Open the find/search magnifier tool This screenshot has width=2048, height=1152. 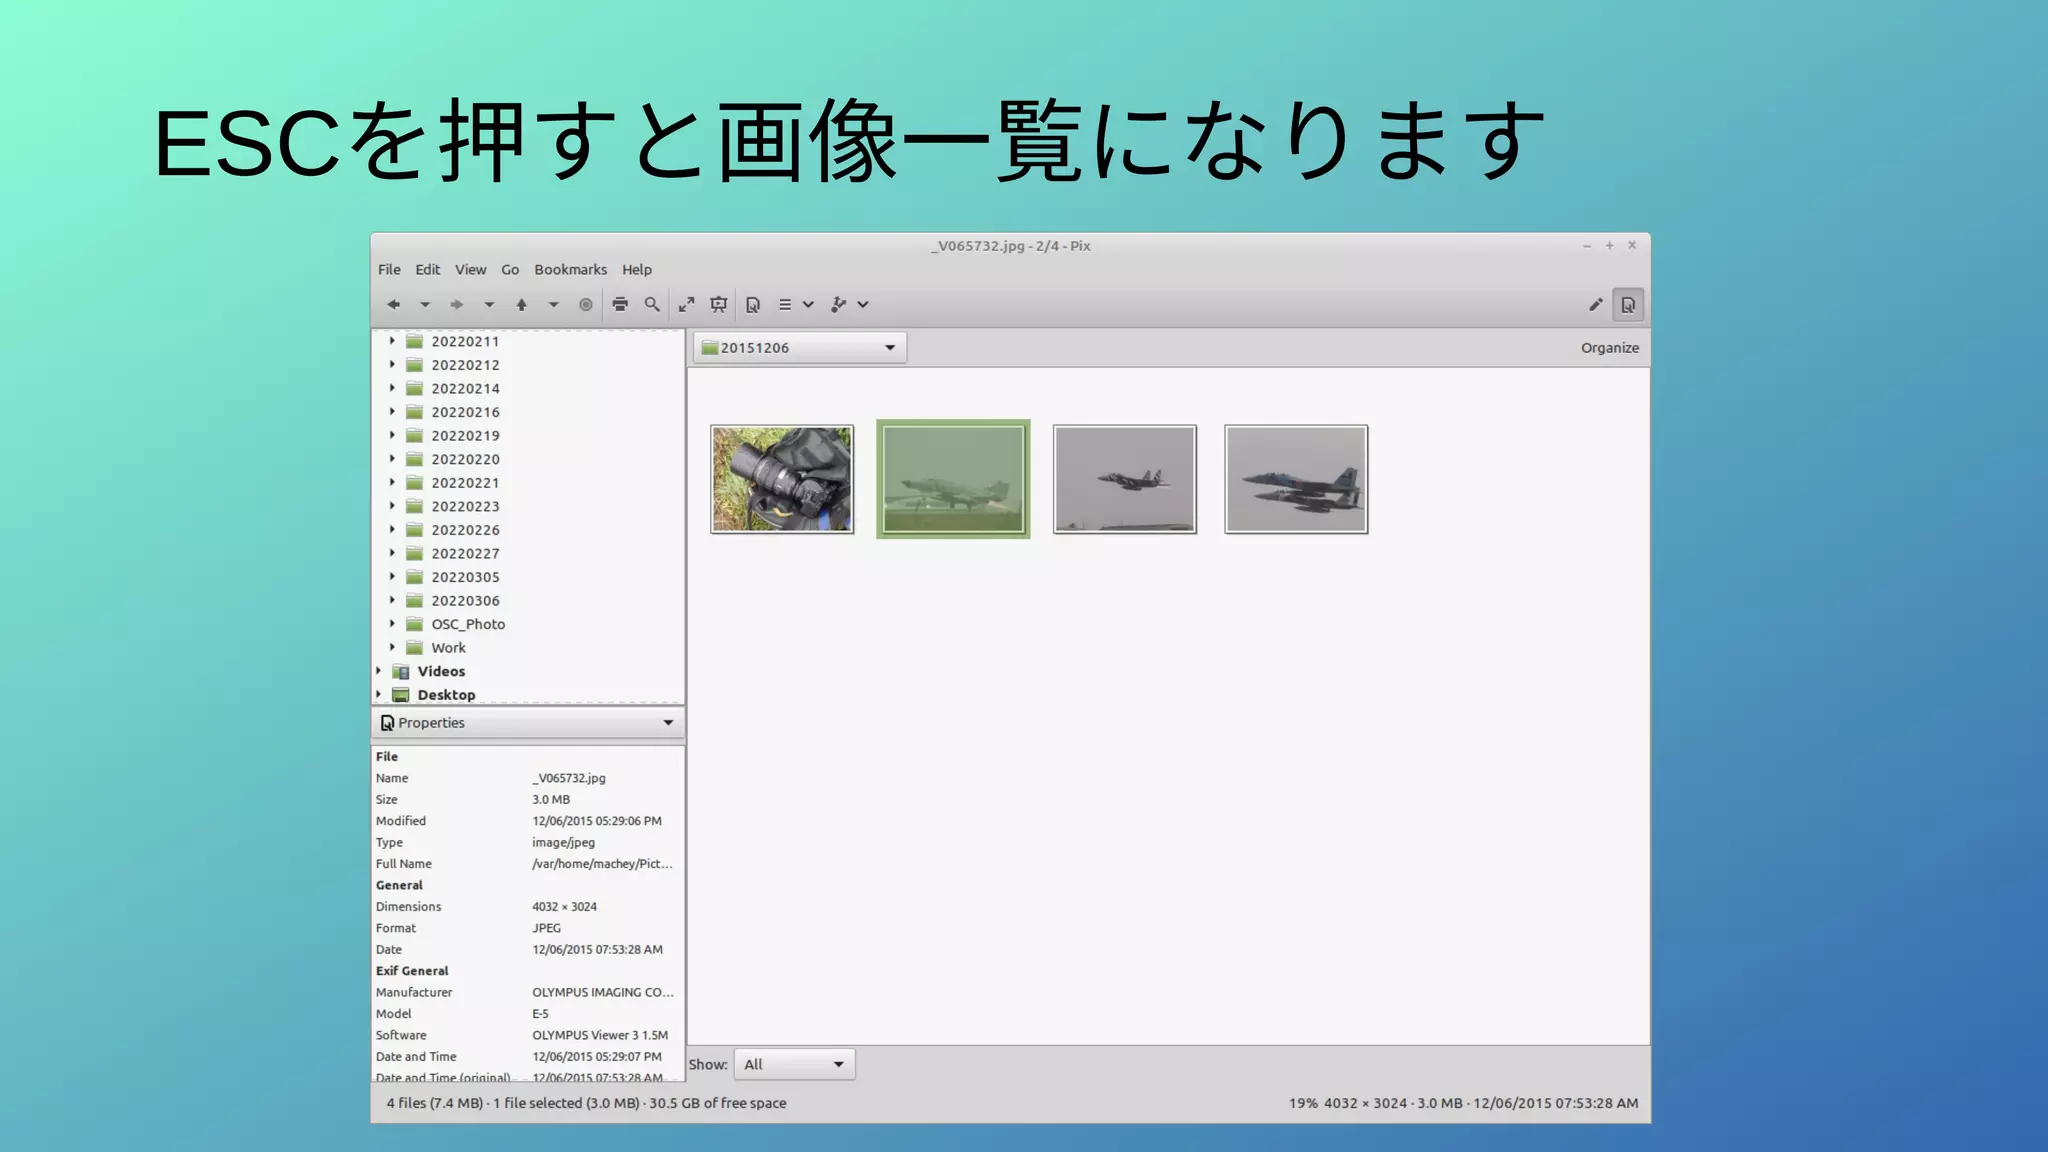(652, 305)
